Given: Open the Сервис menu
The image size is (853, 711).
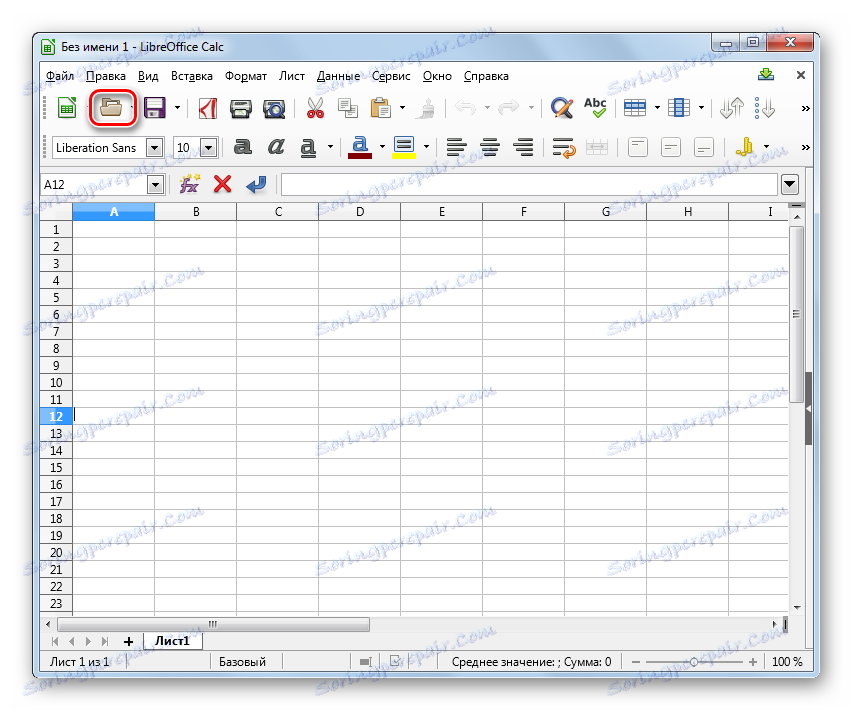Looking at the screenshot, I should pyautogui.click(x=391, y=76).
